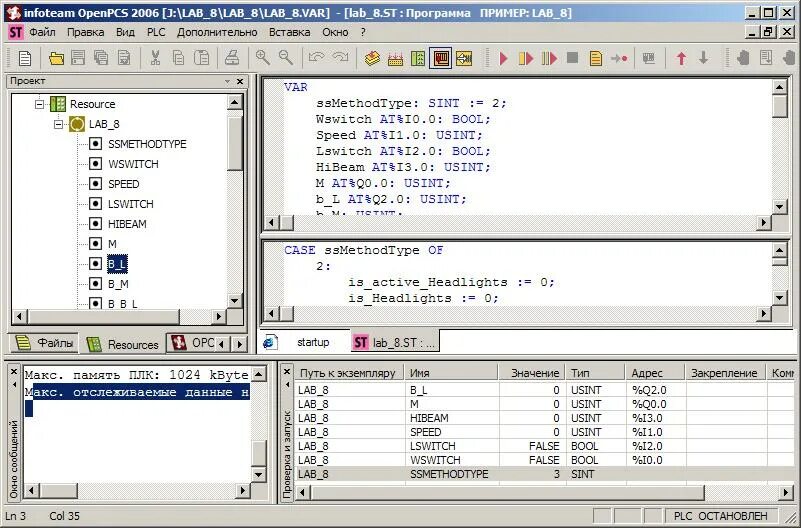The width and height of the screenshot is (801, 528).
Task: Click the gray Stop square icon
Action: pyautogui.click(x=573, y=58)
